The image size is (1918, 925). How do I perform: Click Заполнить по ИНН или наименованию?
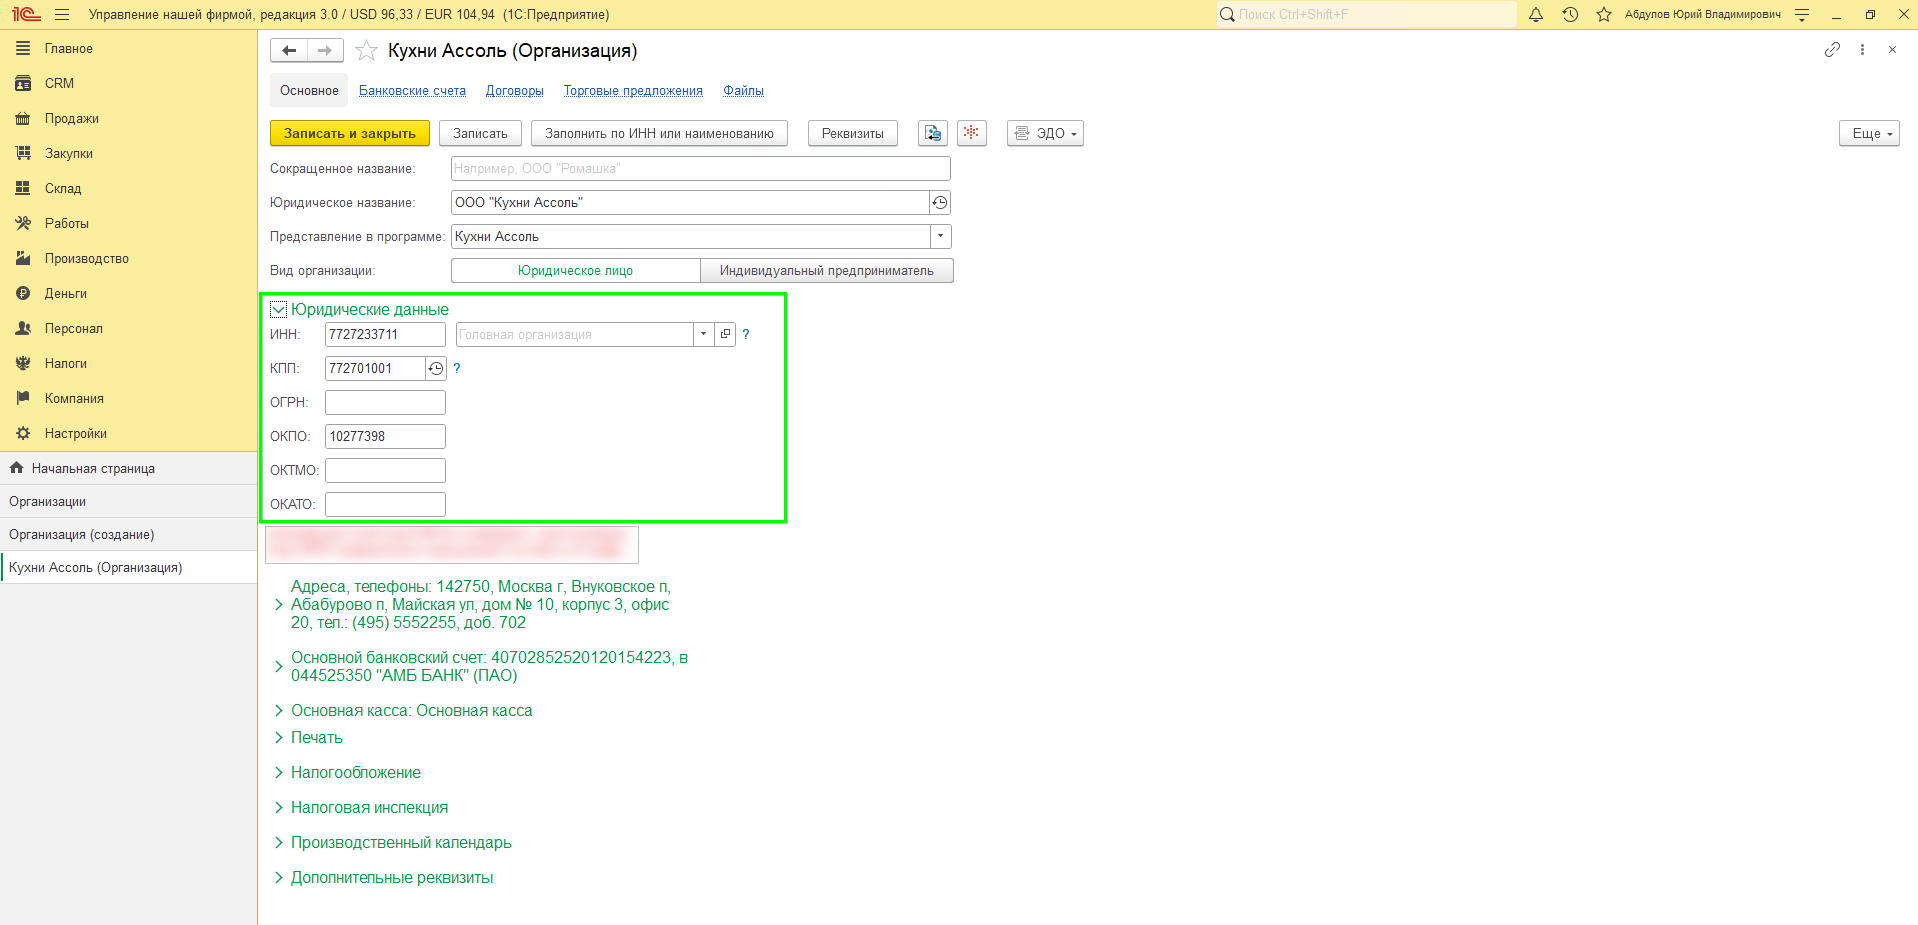click(x=659, y=133)
